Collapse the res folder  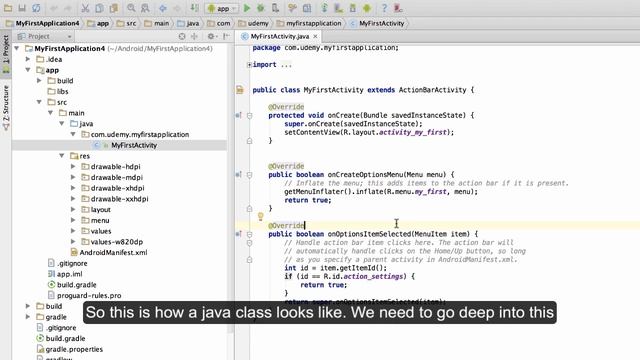tap(62, 156)
